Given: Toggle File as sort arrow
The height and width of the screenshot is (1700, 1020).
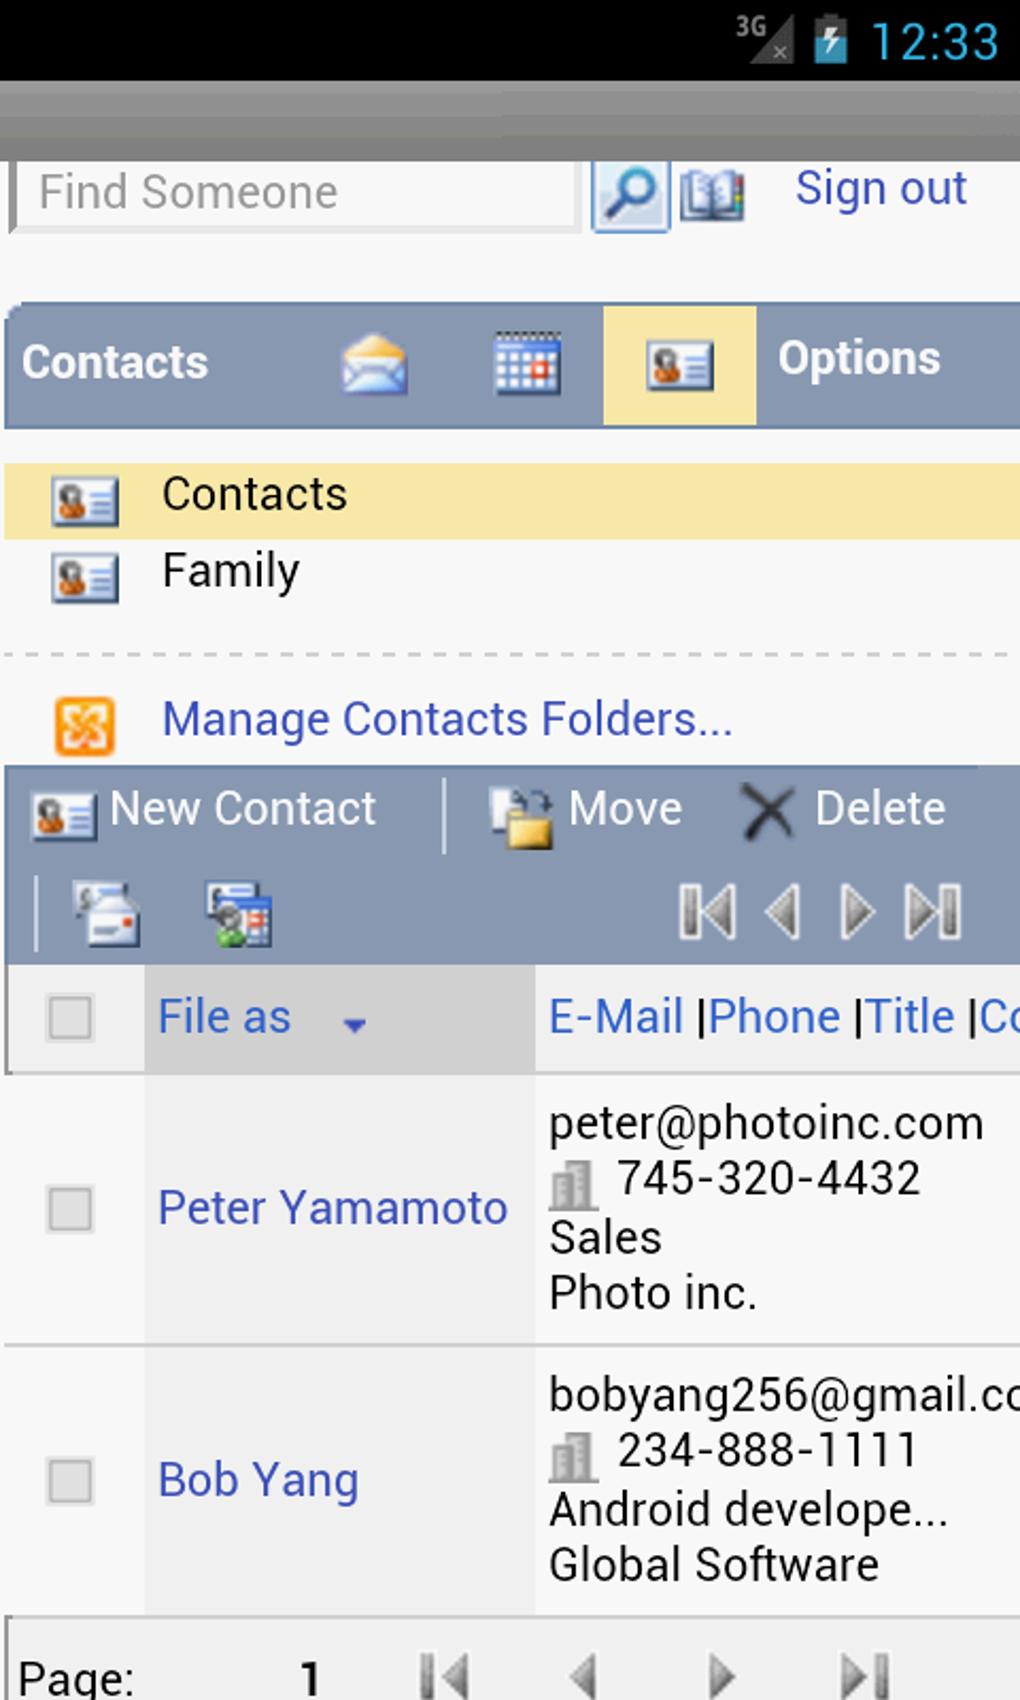Looking at the screenshot, I should (354, 1024).
